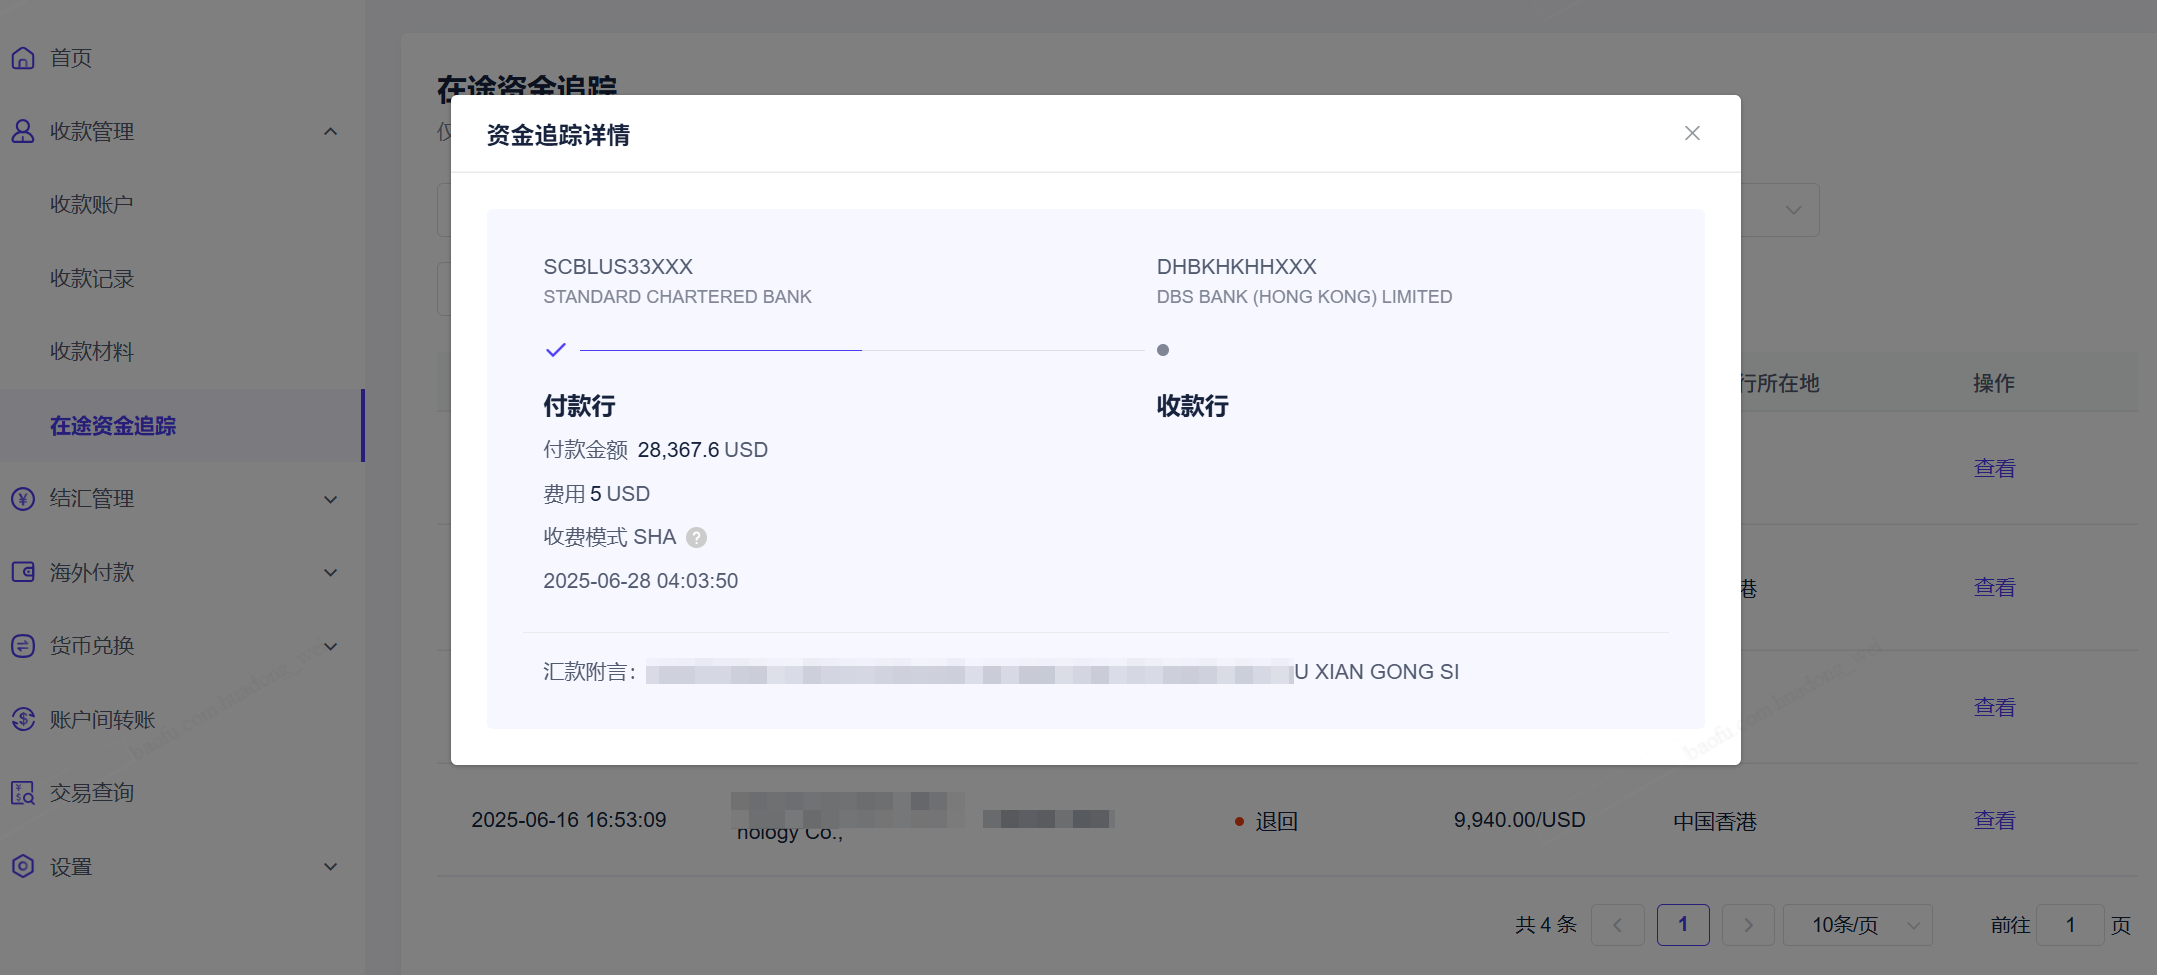Click the 2025-06-16 16:53:09 table cell
This screenshot has width=2157, height=975.
[568, 820]
